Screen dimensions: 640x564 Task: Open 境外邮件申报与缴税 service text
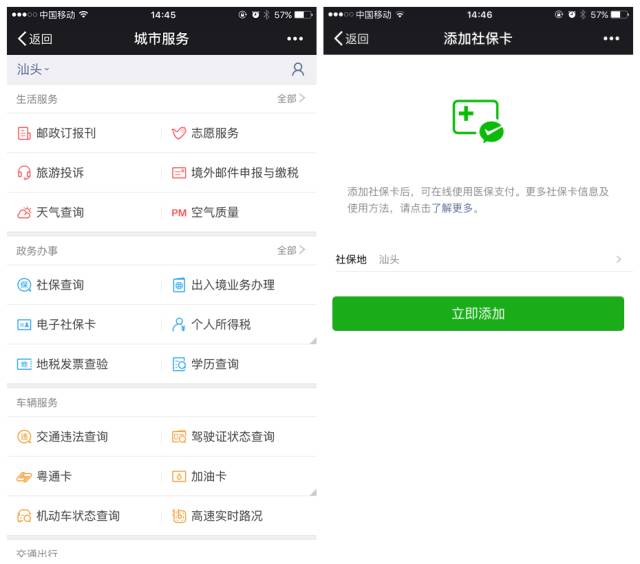245,173
